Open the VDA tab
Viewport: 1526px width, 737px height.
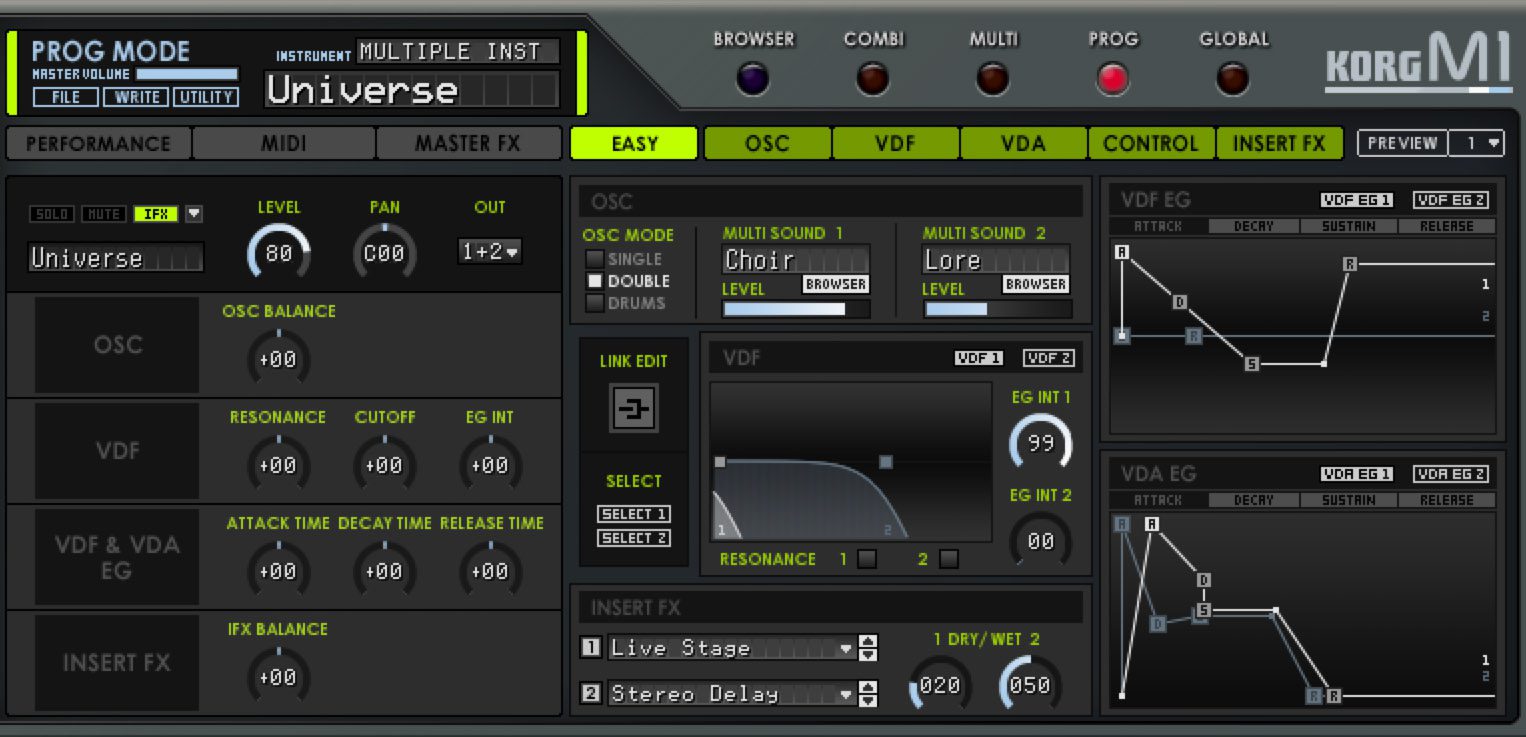[x=1023, y=143]
